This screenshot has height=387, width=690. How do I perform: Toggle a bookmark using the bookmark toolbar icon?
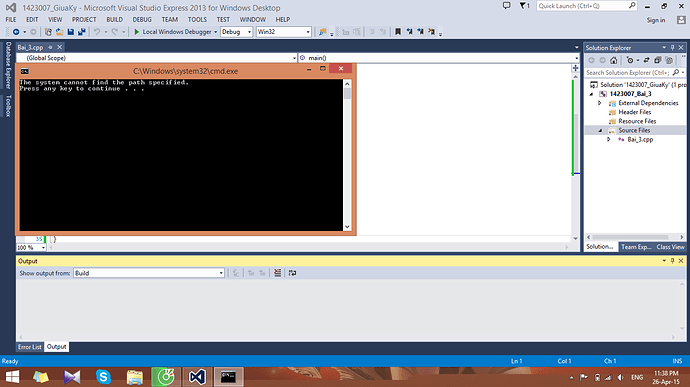pyautogui.click(x=398, y=32)
